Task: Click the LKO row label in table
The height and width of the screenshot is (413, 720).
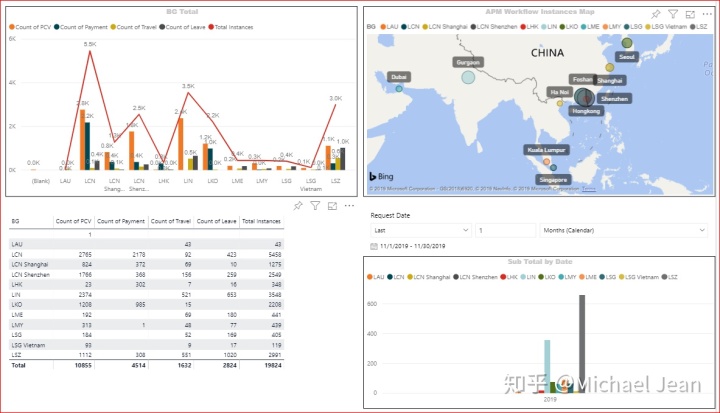Action: click(17, 305)
